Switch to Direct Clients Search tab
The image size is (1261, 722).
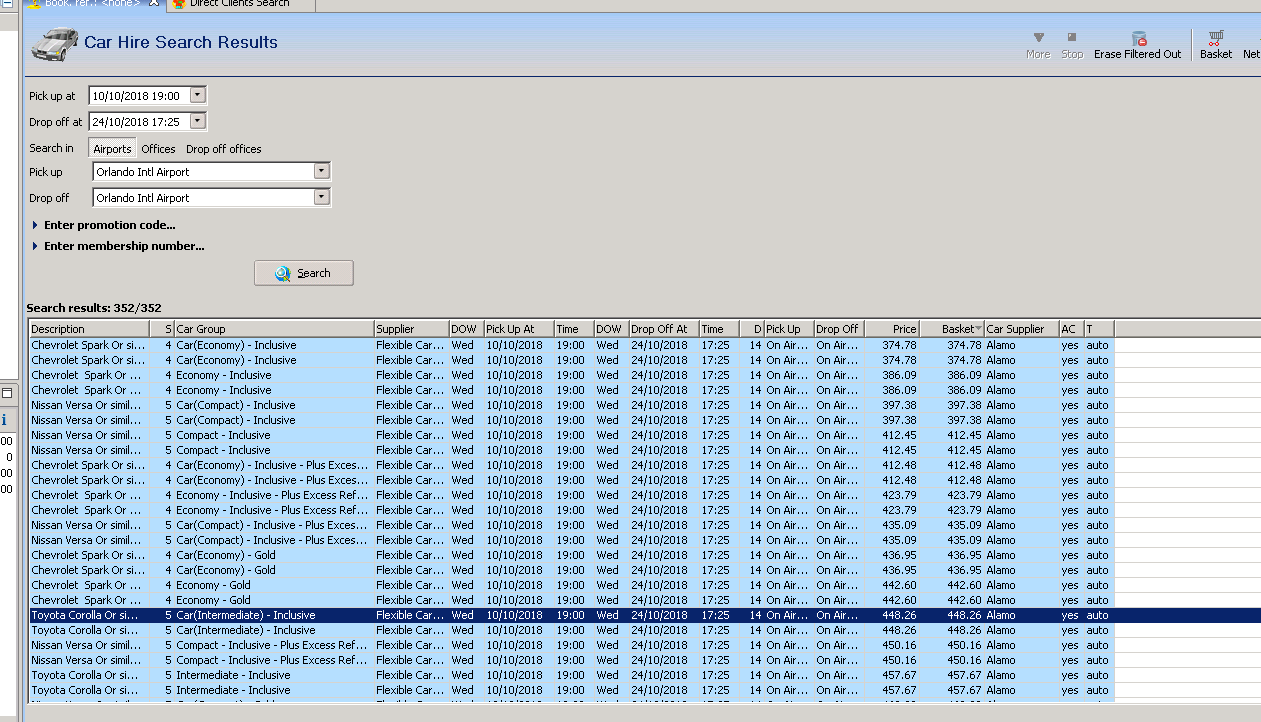click(239, 4)
